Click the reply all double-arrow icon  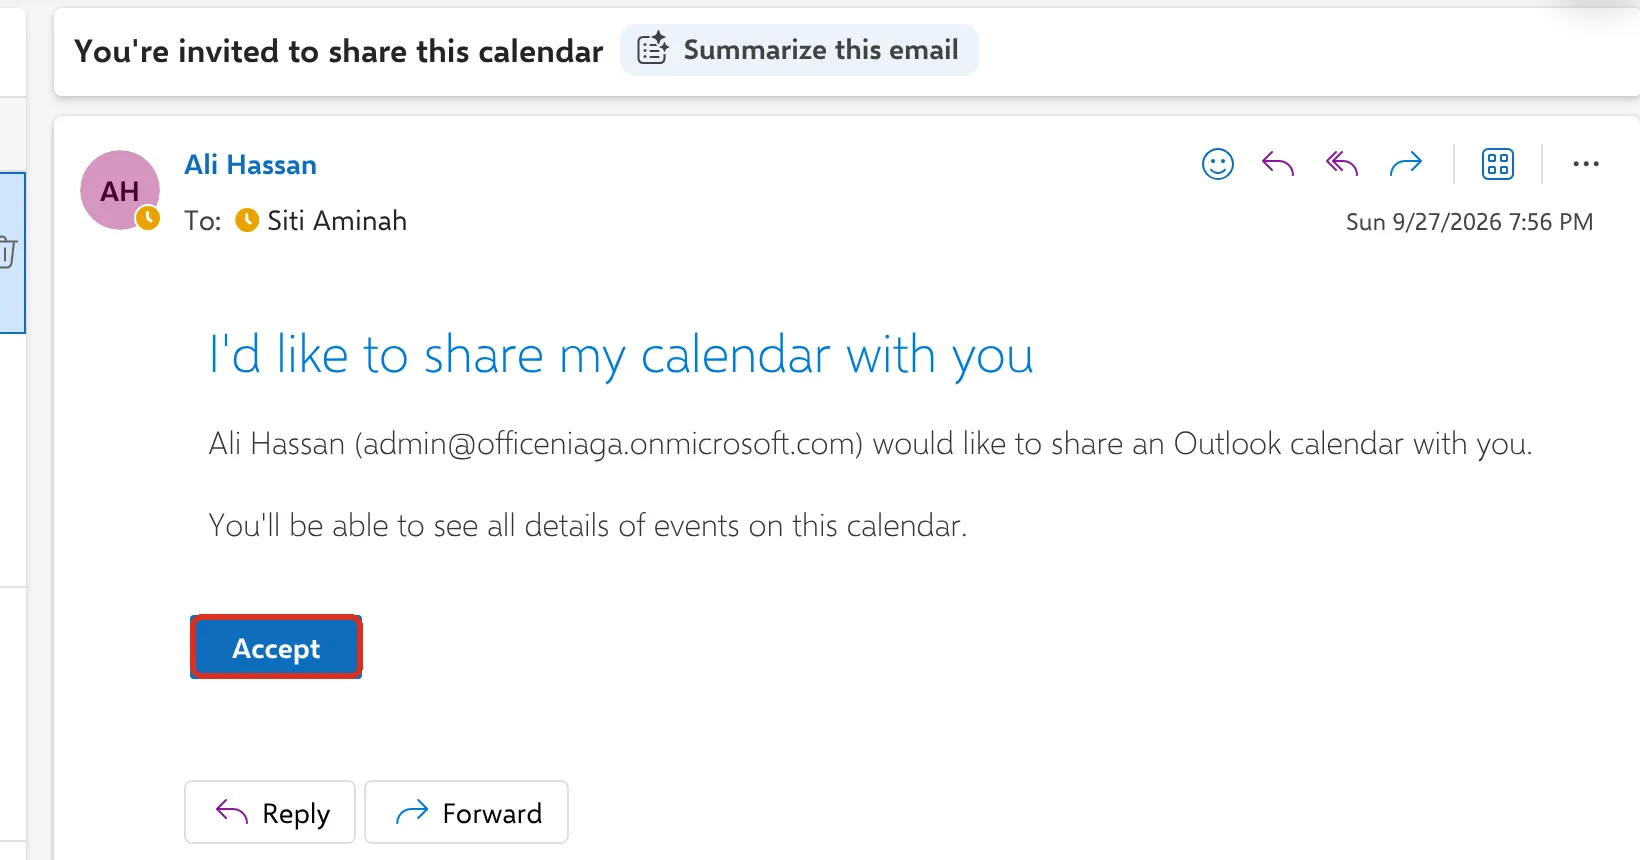point(1342,164)
